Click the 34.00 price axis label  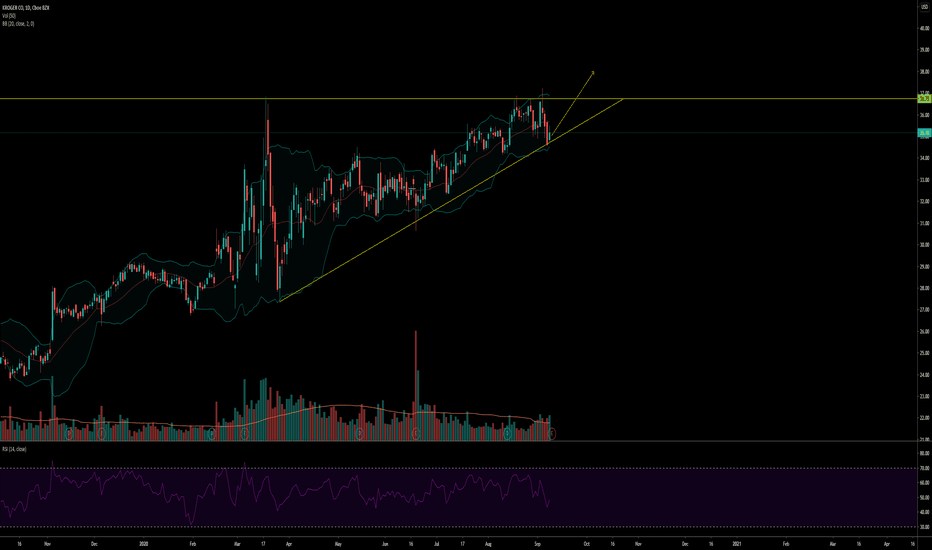pos(924,158)
